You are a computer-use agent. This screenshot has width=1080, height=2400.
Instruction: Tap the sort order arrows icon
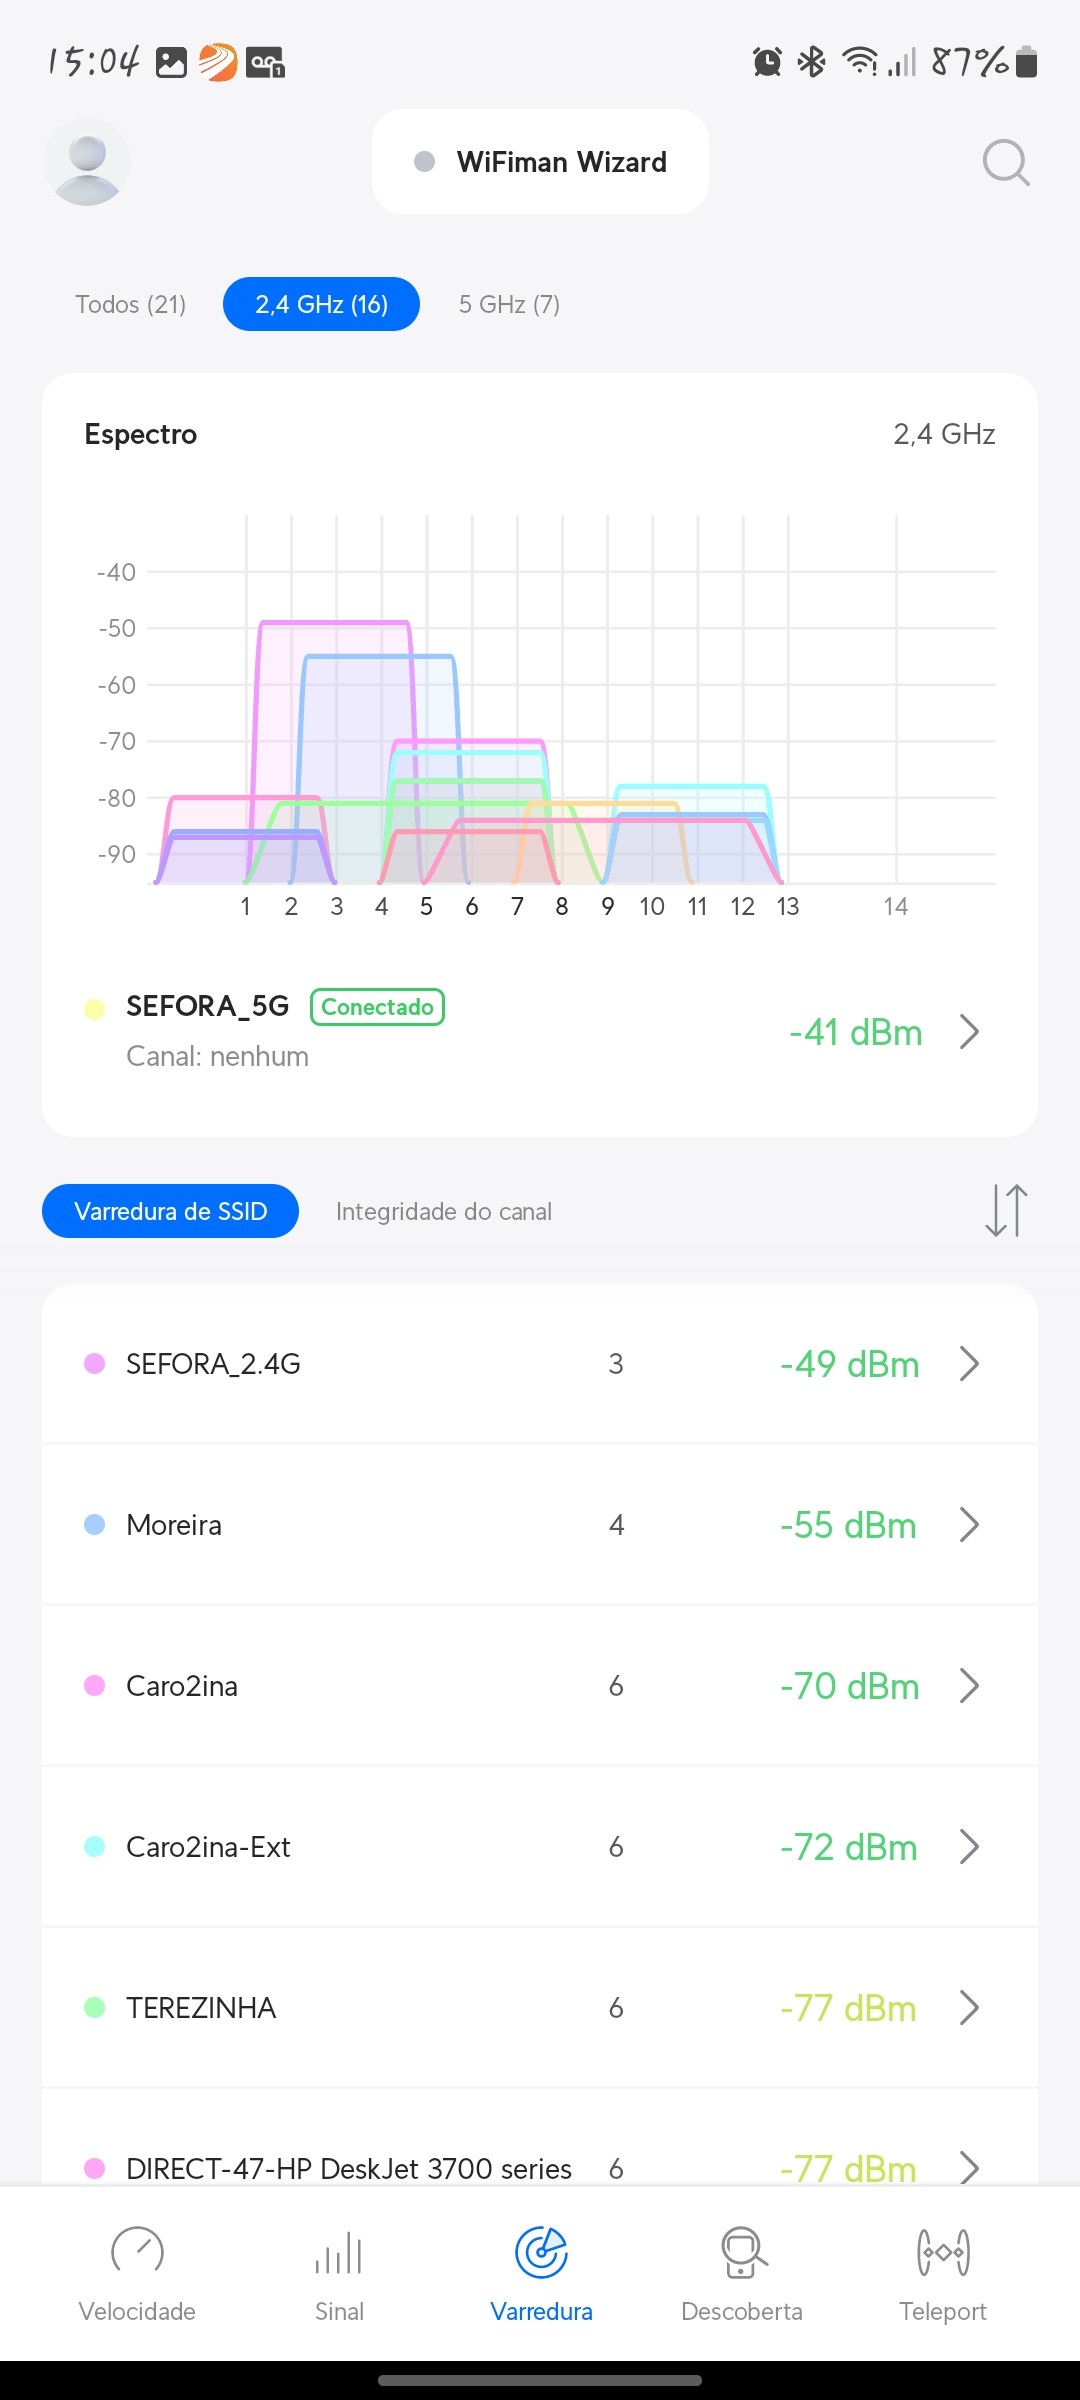[1006, 1210]
